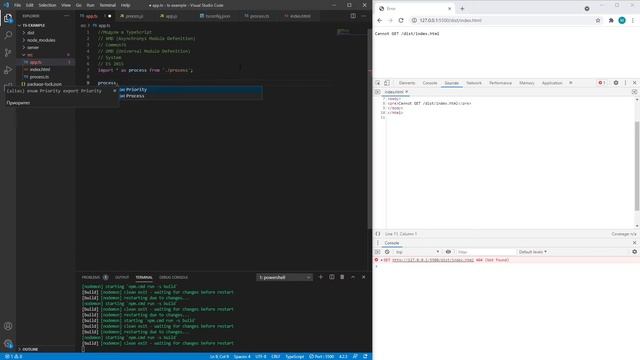The image size is (640, 360).
Task: Toggle the DevTools device toolbar
Action: click(x=387, y=83)
